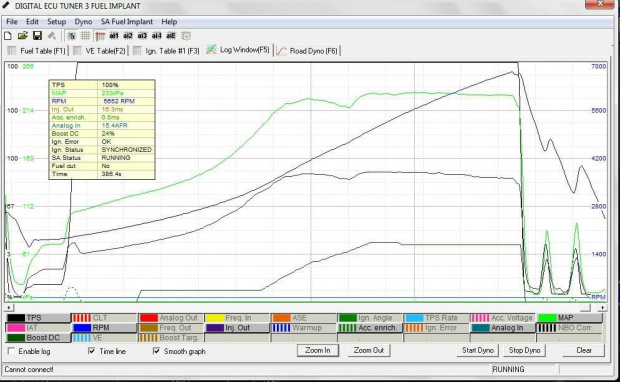
Task: Click the Start Dyno button
Action: click(x=478, y=350)
